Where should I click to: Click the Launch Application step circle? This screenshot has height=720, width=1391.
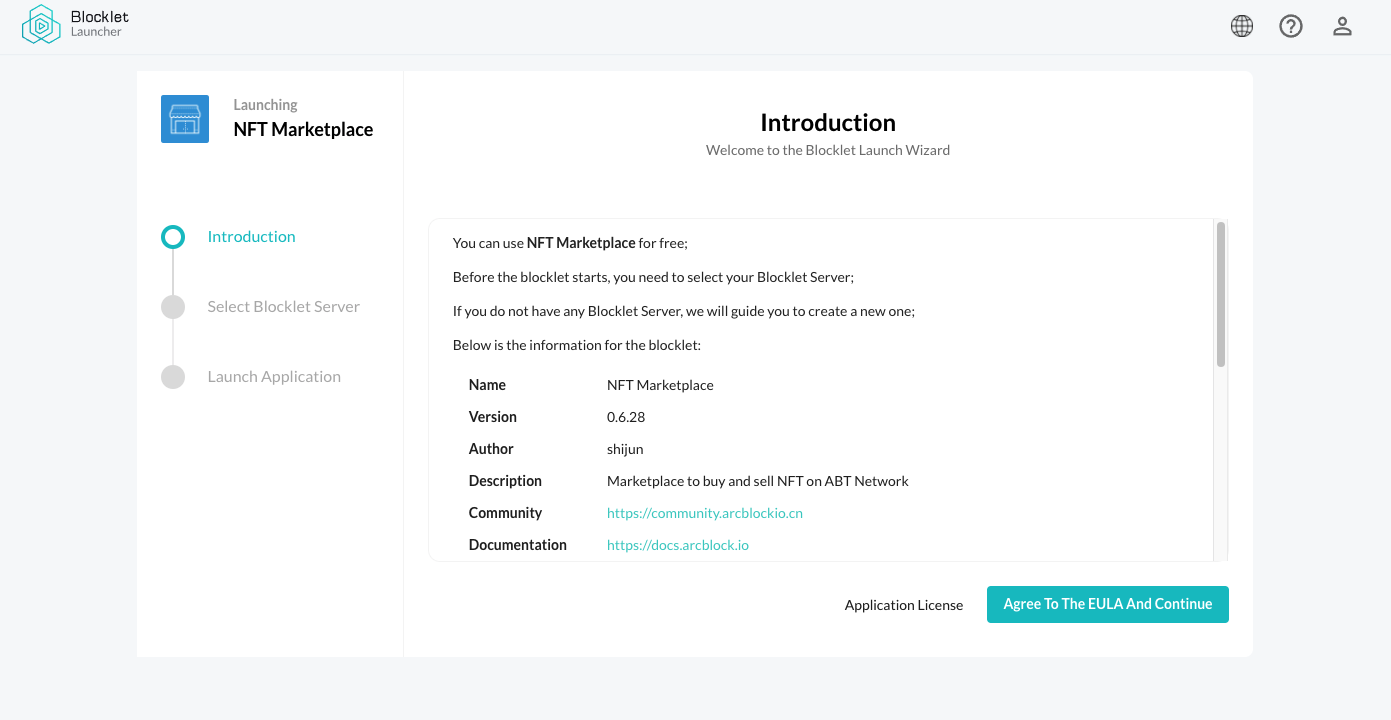pyautogui.click(x=173, y=376)
